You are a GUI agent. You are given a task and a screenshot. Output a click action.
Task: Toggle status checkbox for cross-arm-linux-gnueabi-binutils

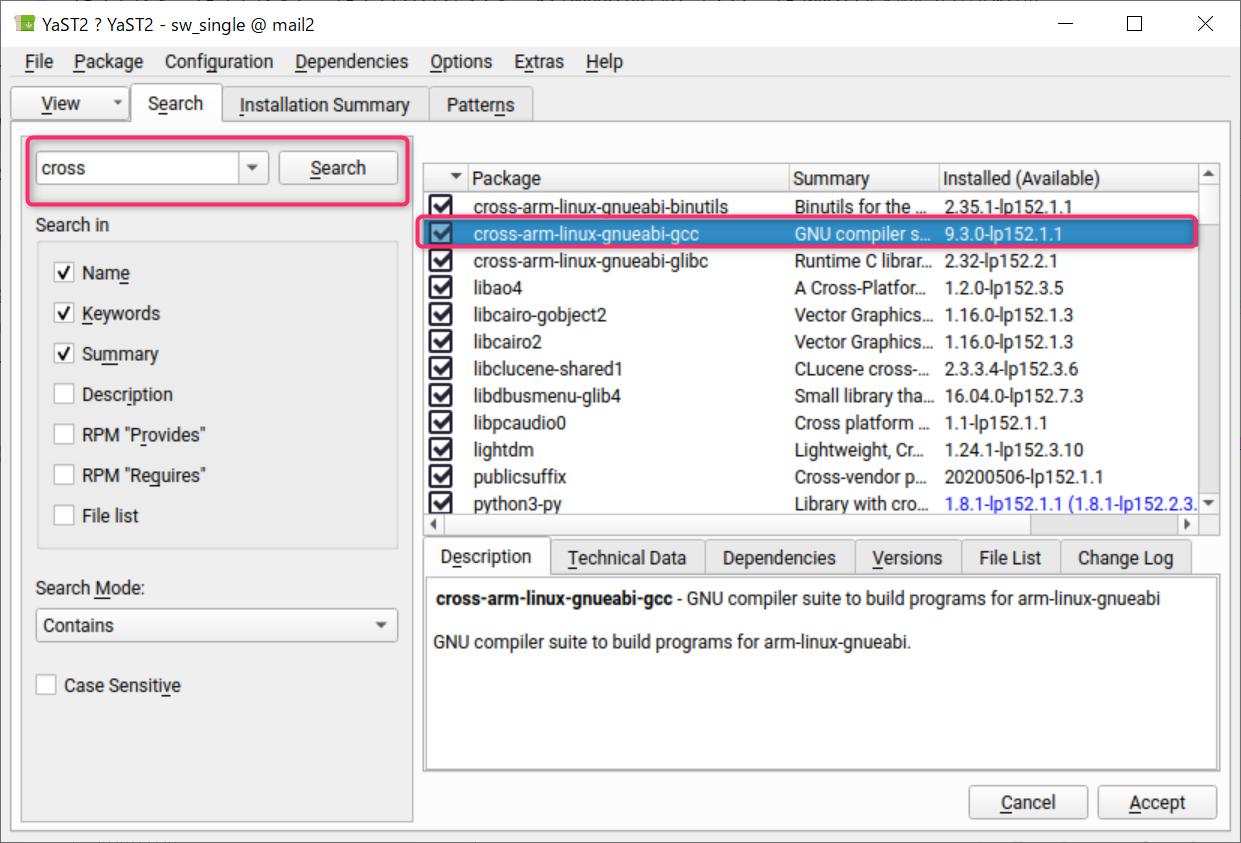(440, 206)
